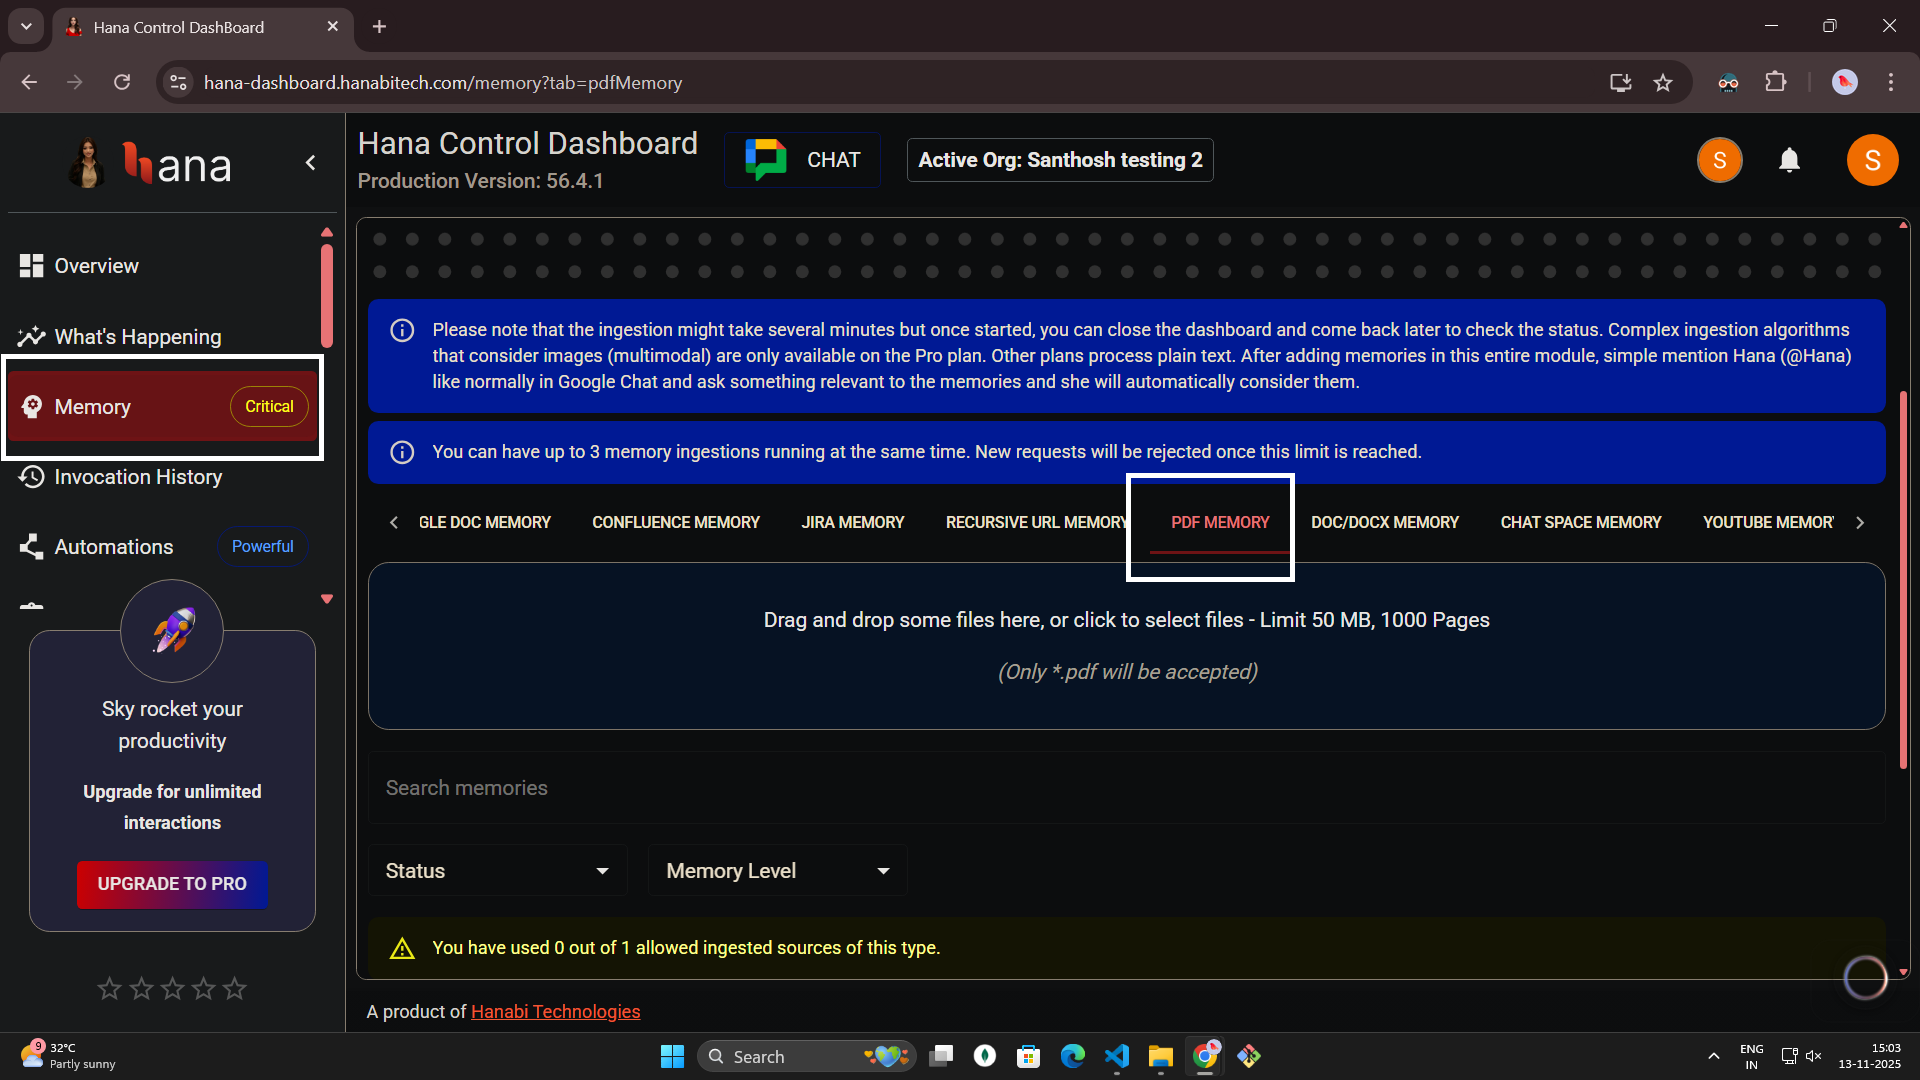This screenshot has width=1920, height=1080.
Task: View the Invocation History
Action: coord(138,477)
